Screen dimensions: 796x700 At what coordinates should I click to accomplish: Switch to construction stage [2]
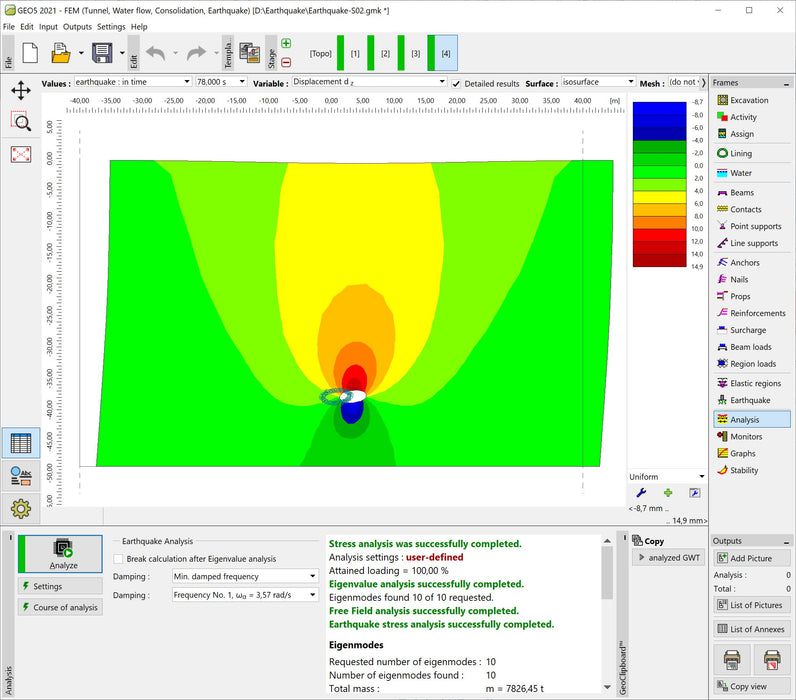(384, 53)
